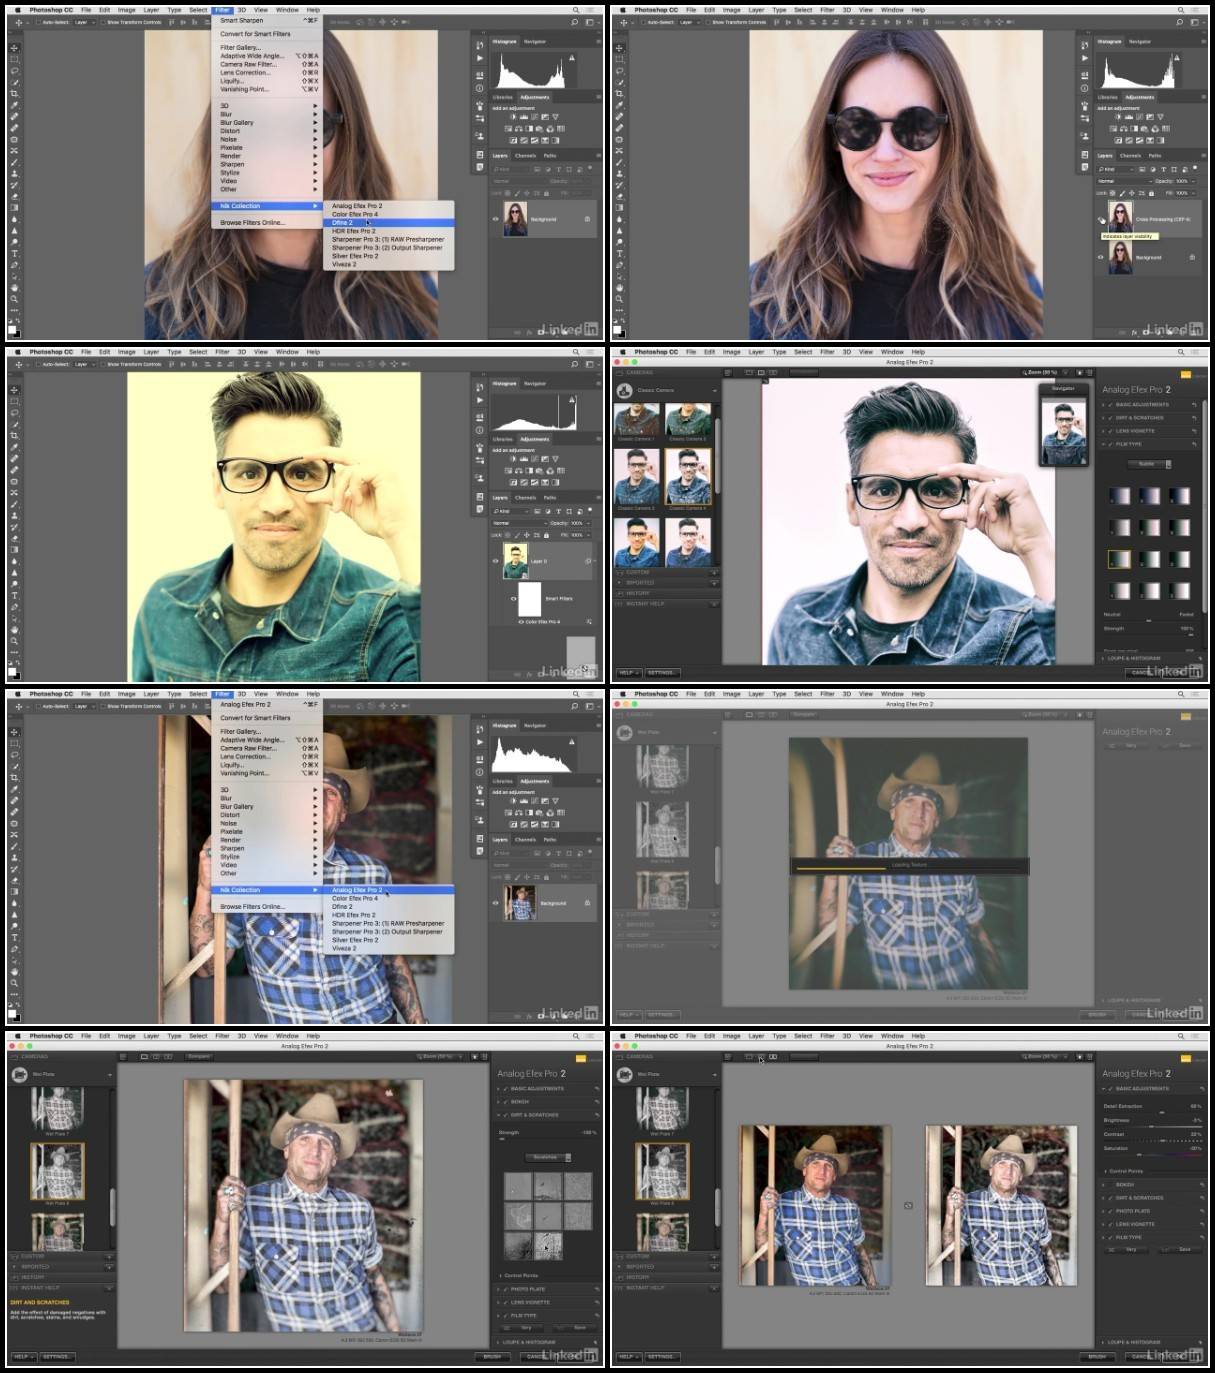Add Levels adjustment in Cross Processing layer window

pos(1128,117)
